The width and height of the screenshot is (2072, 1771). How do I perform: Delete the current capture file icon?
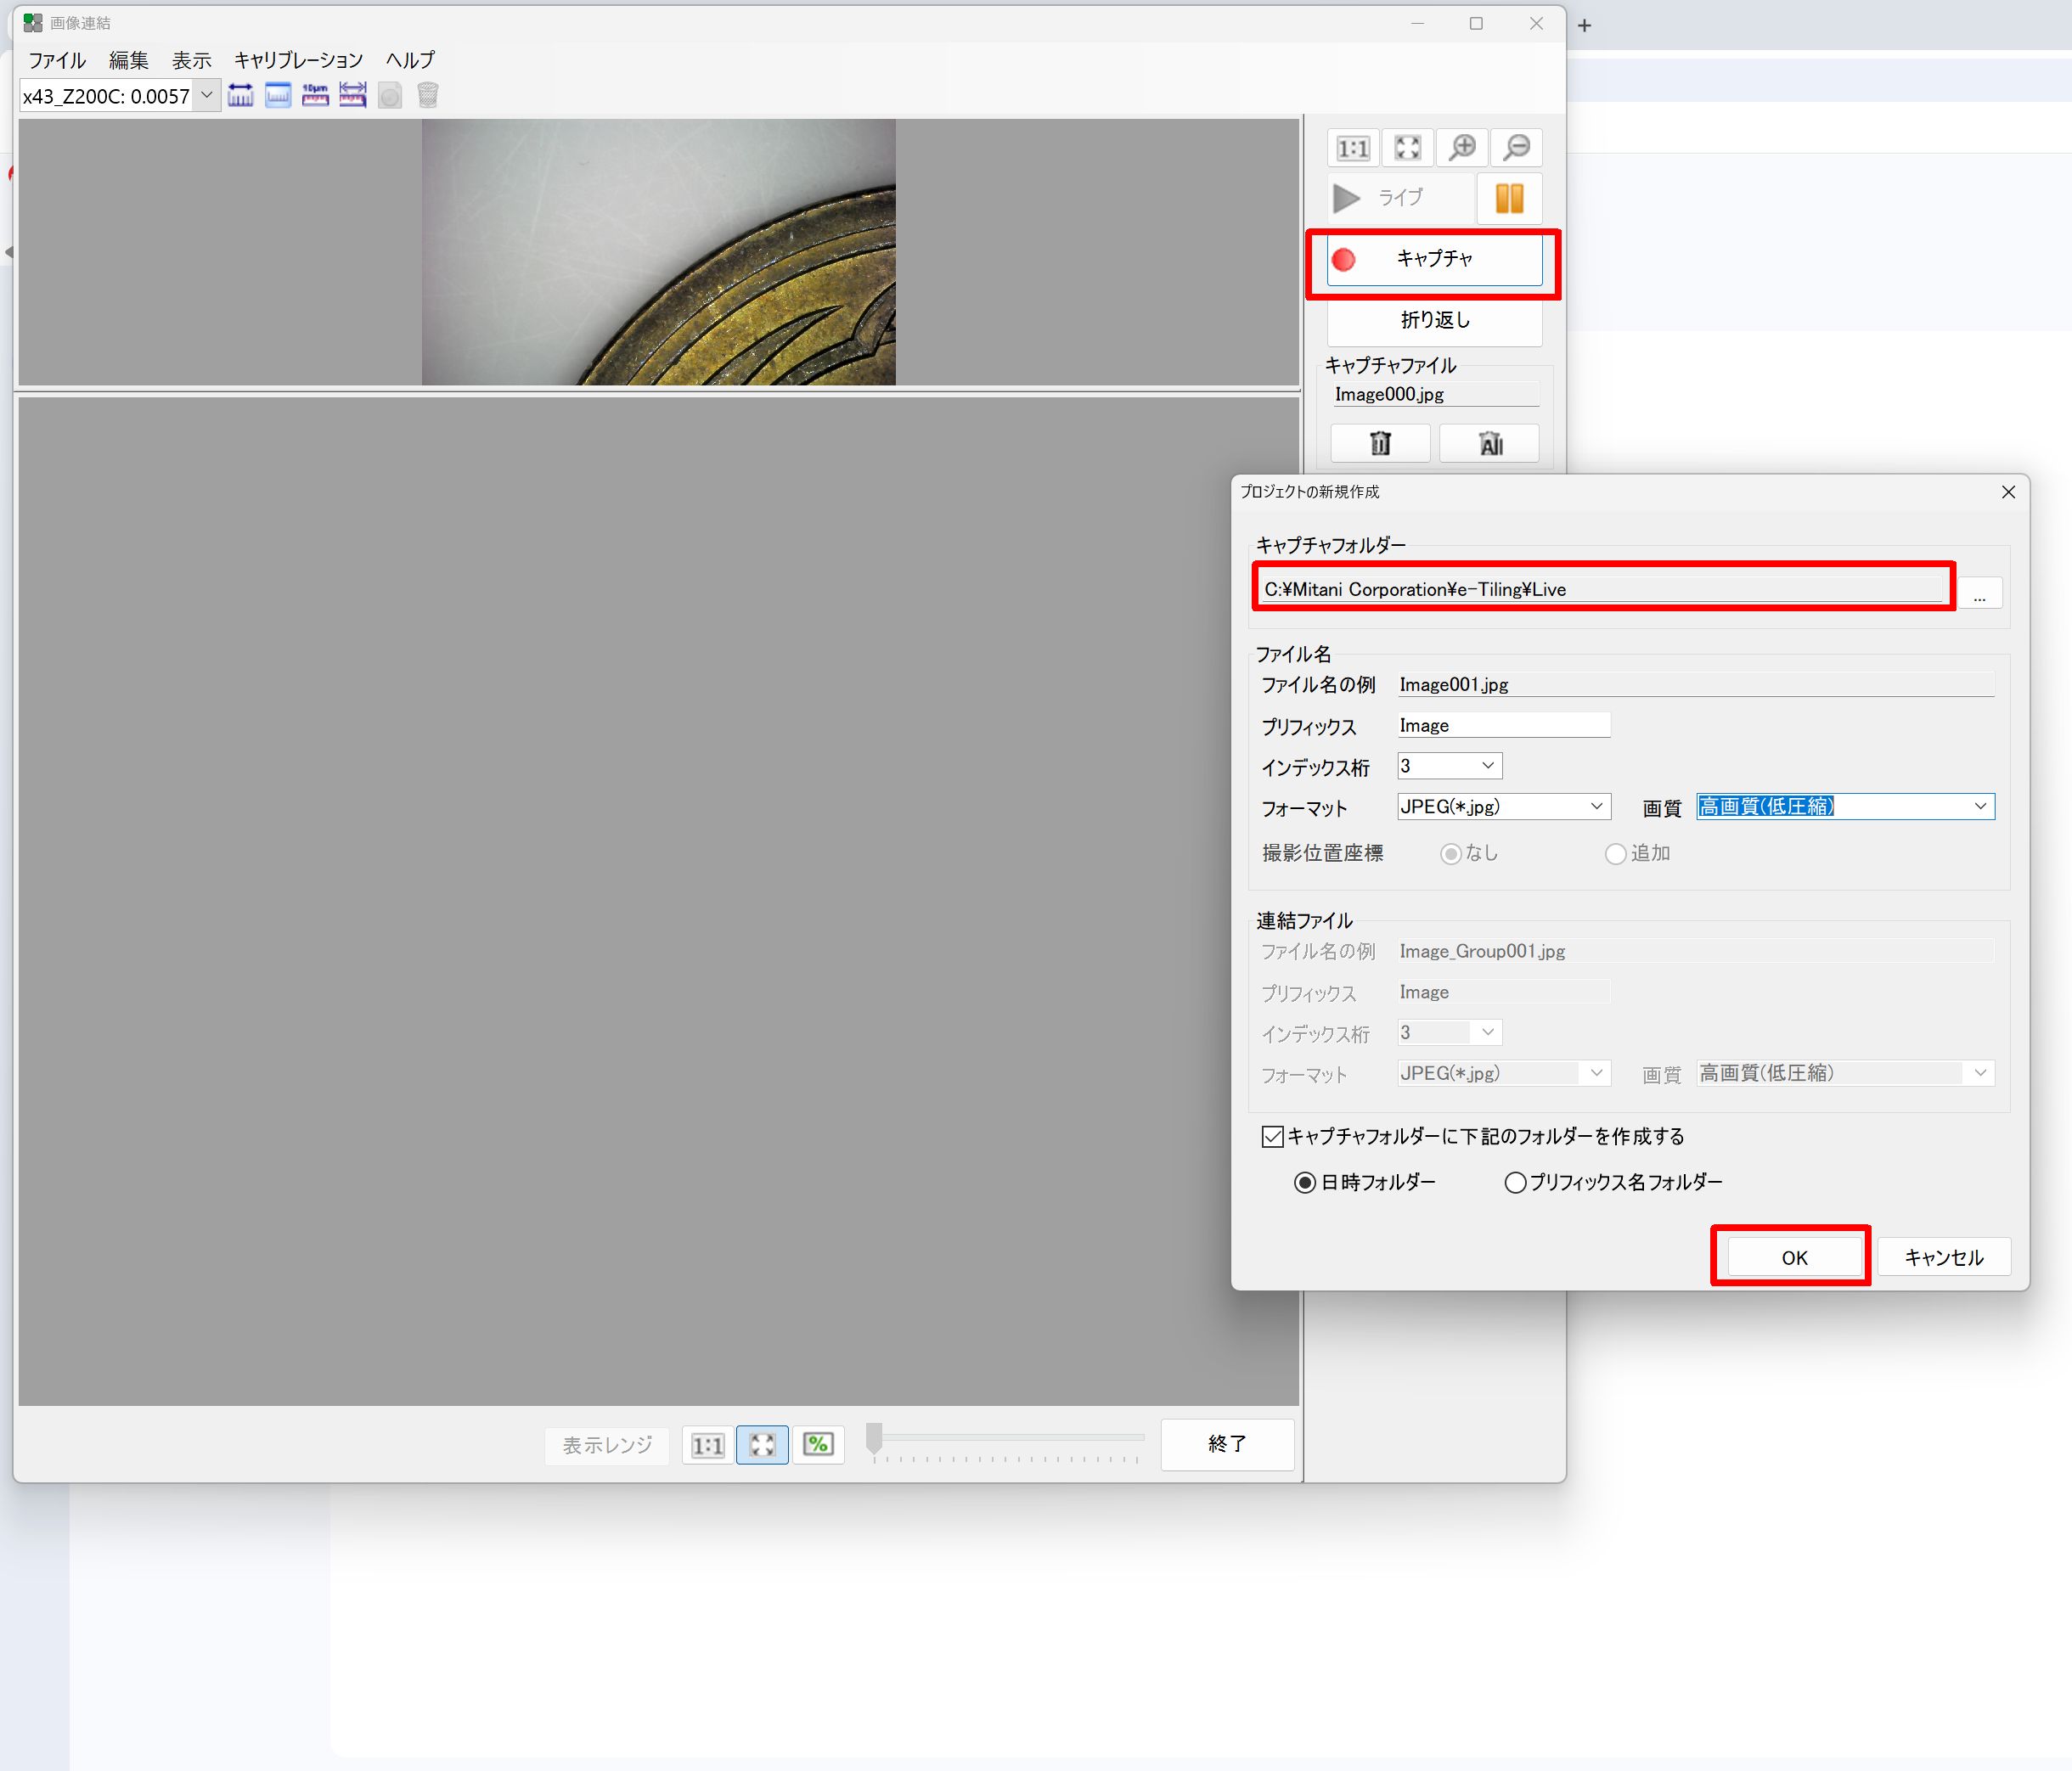(1380, 443)
